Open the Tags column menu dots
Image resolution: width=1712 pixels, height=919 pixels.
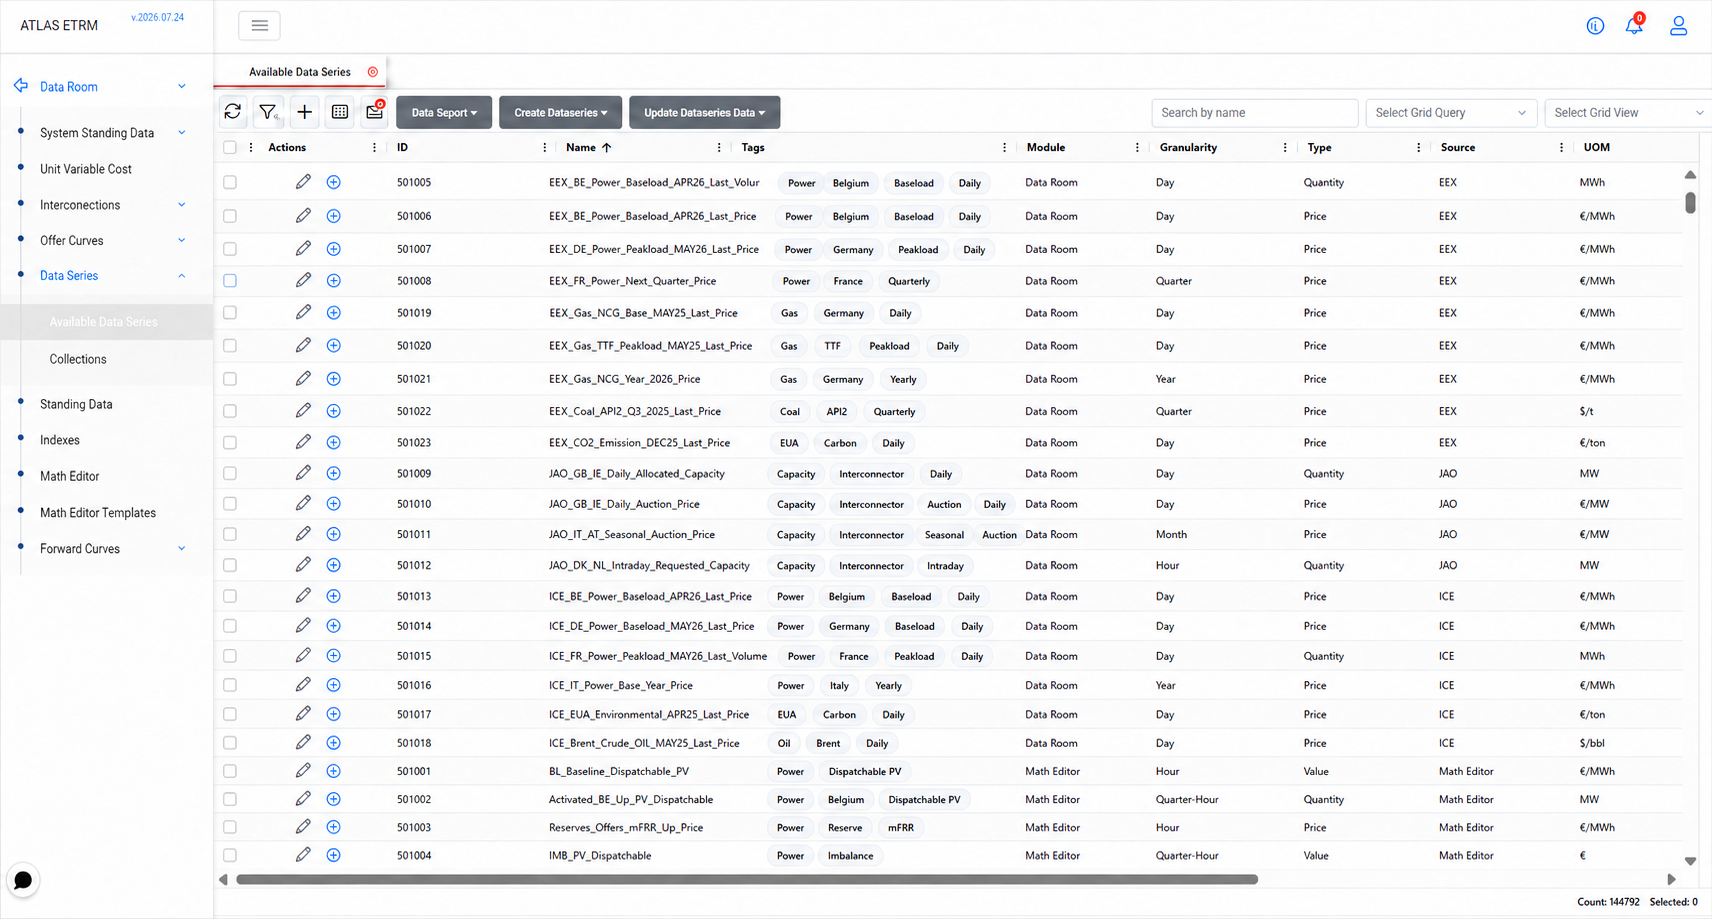tap(1004, 147)
